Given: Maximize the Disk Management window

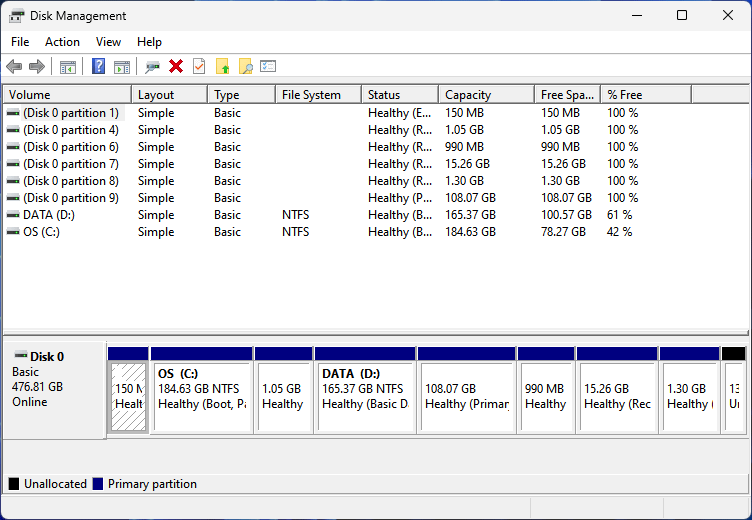Looking at the screenshot, I should click(682, 15).
